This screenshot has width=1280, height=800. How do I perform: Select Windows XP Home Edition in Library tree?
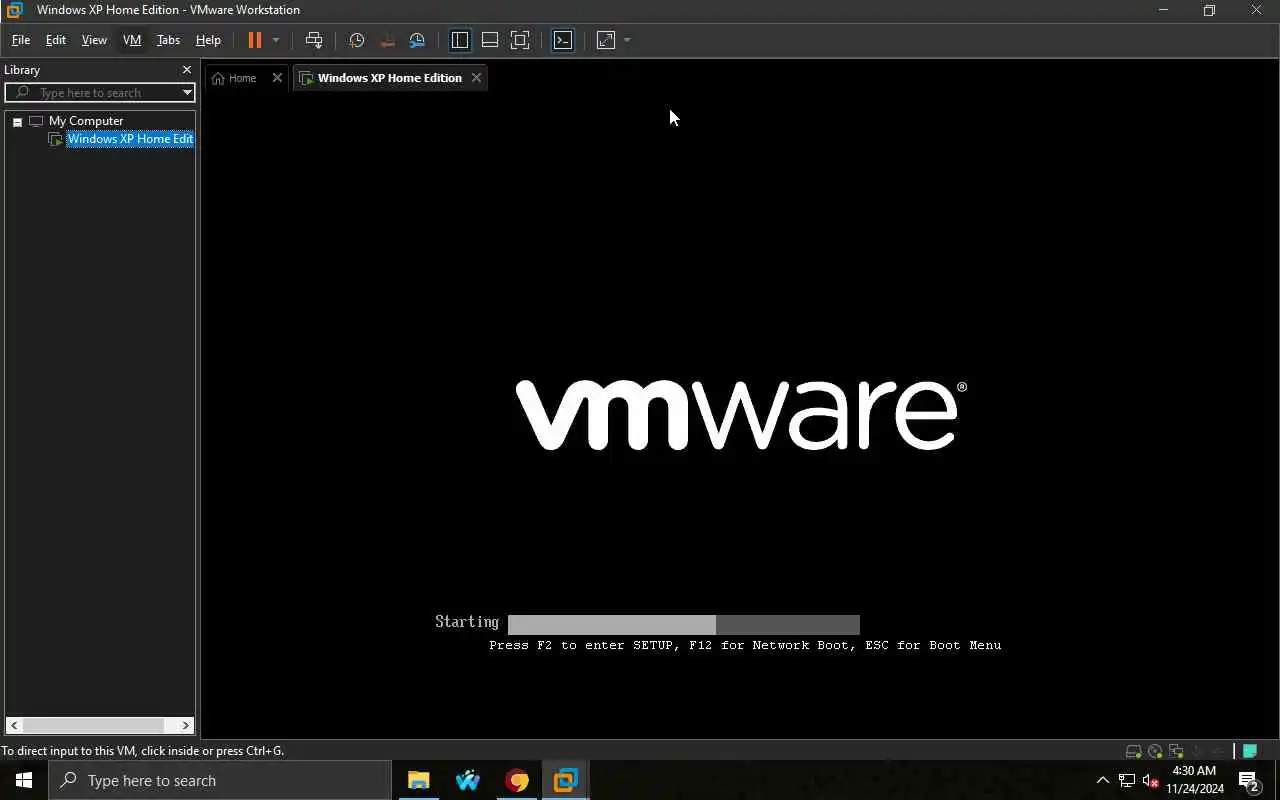point(130,139)
